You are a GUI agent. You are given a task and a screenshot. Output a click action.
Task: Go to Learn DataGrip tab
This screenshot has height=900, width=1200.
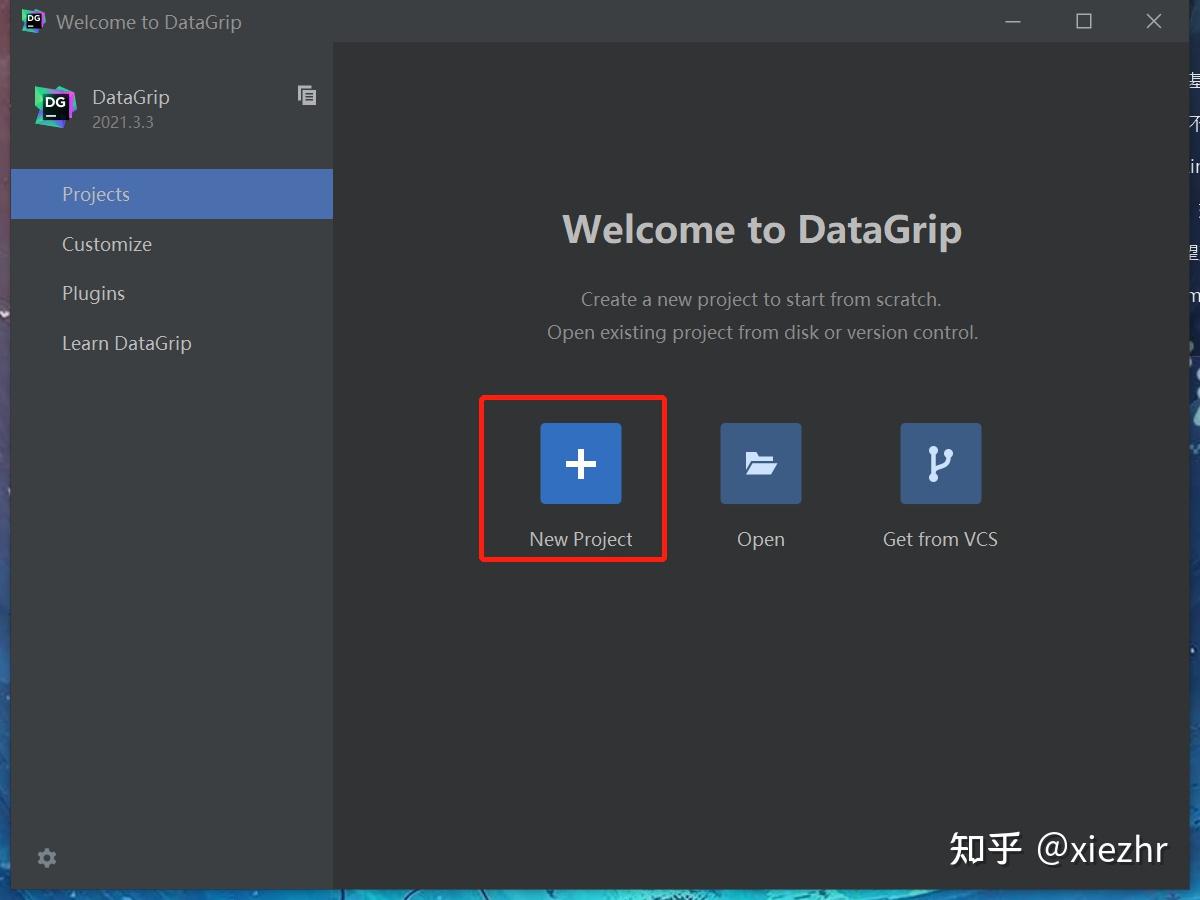click(172, 343)
